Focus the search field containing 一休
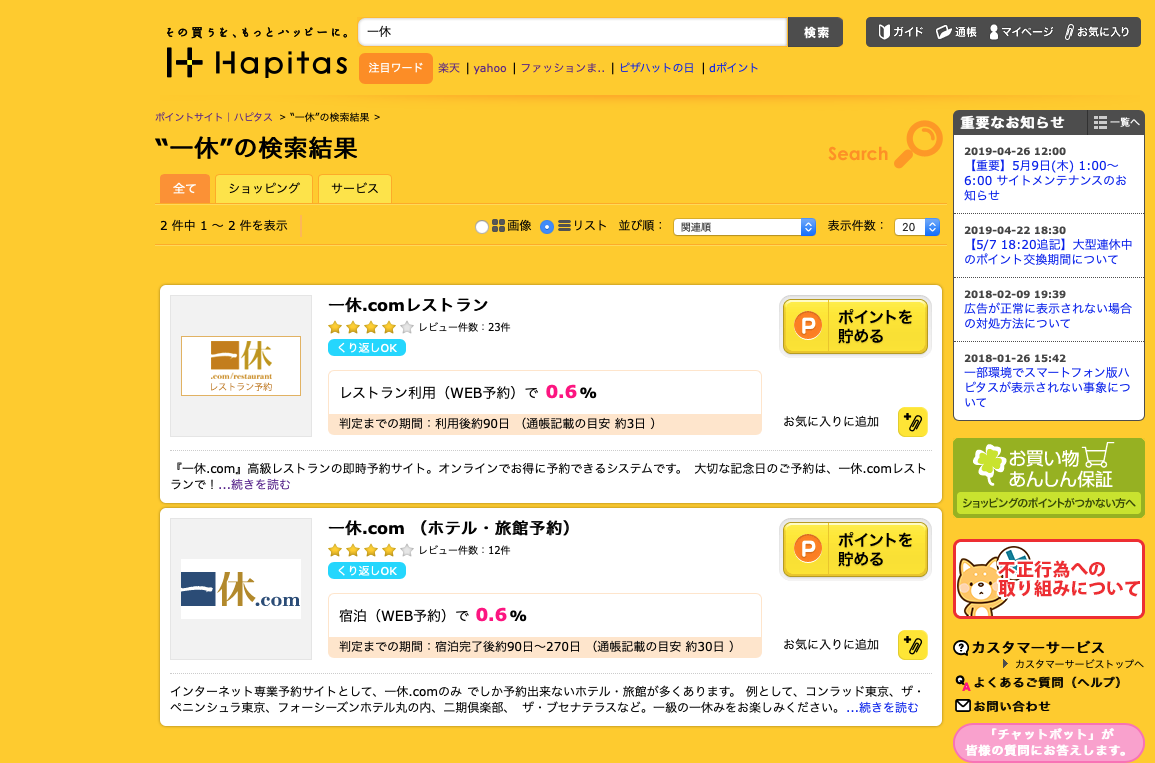Screen dimensions: 1155x763 click(572, 32)
